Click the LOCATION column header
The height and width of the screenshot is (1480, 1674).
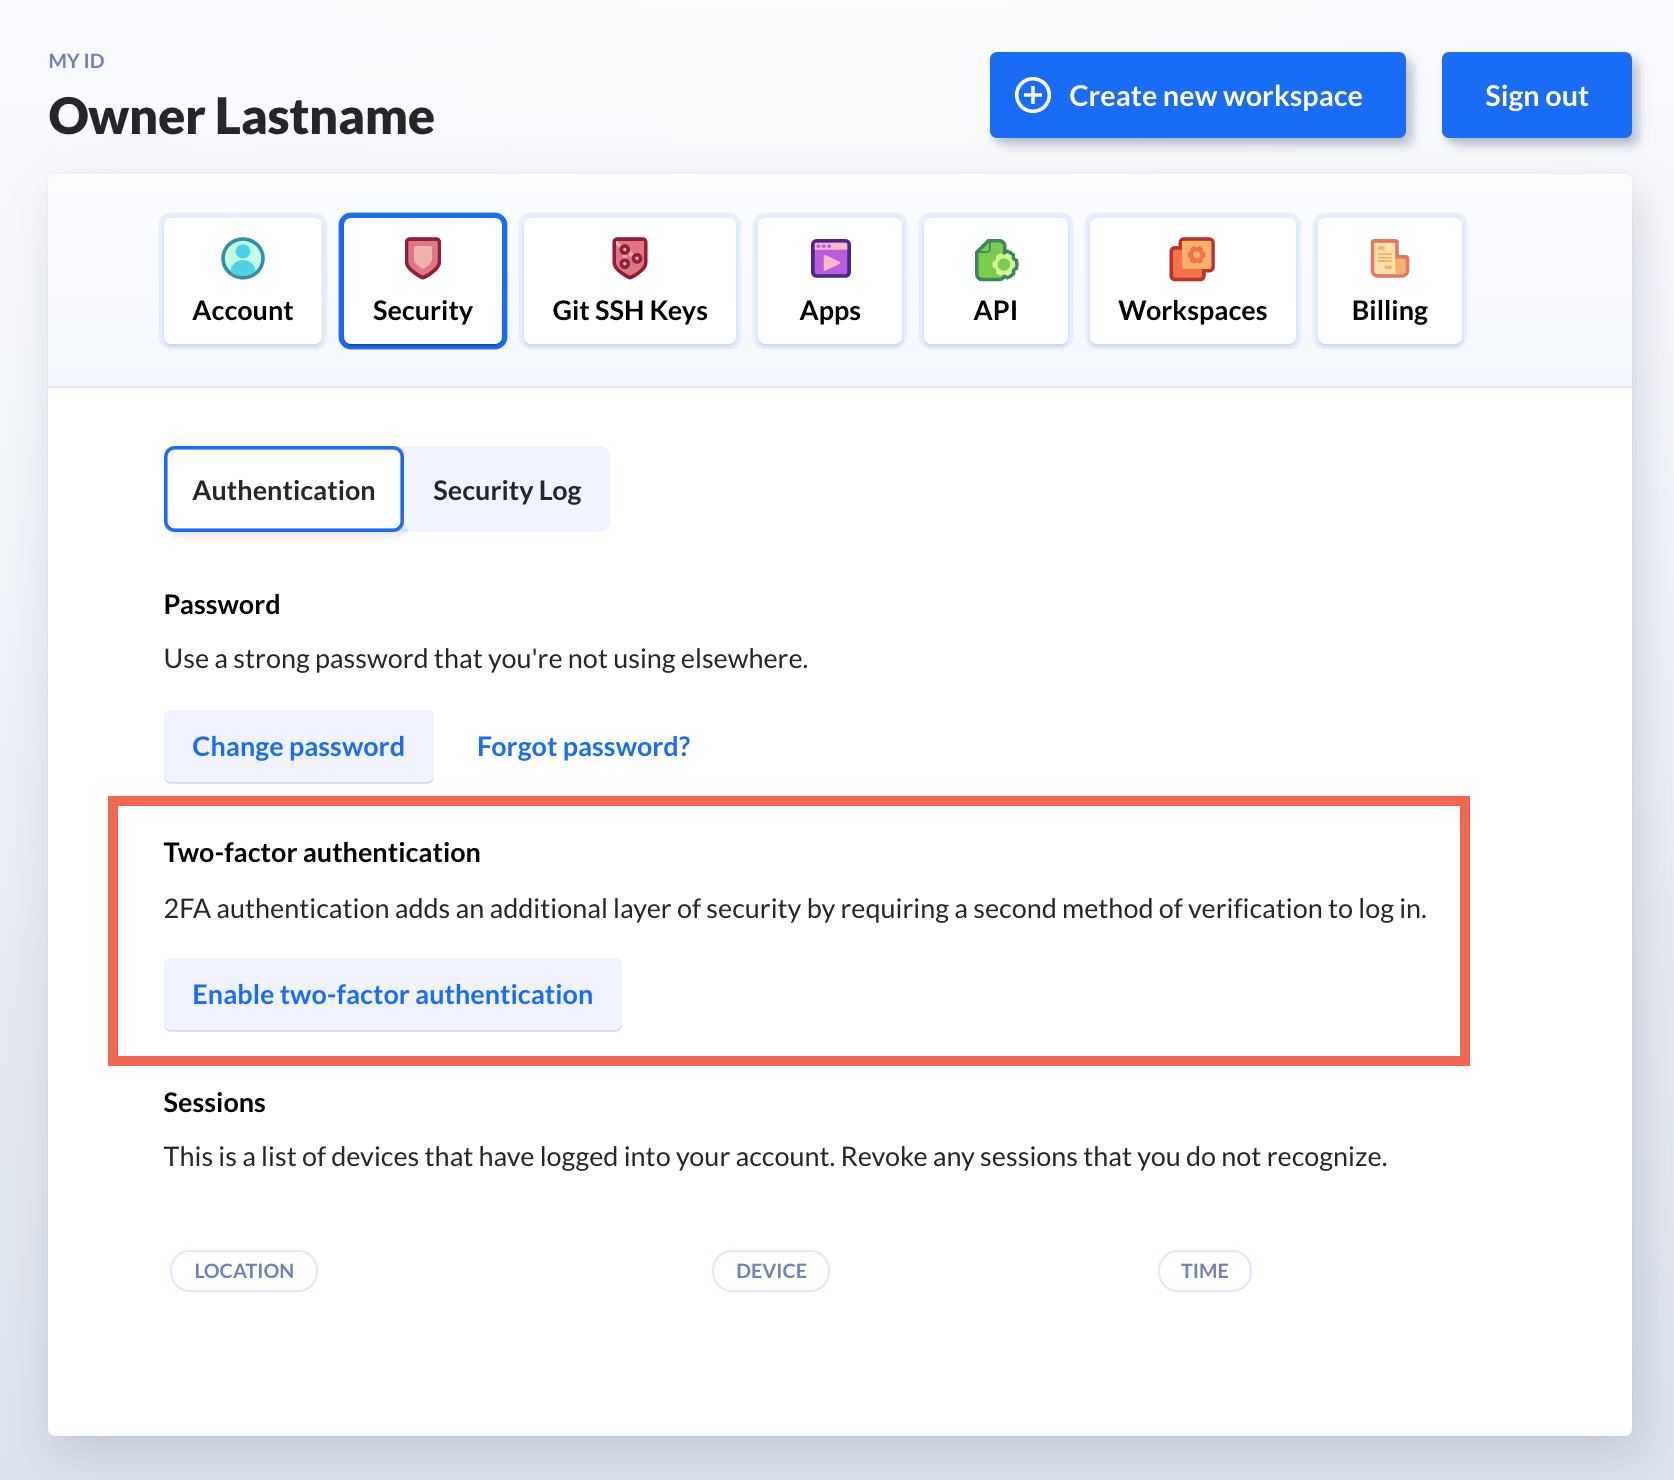[244, 1271]
